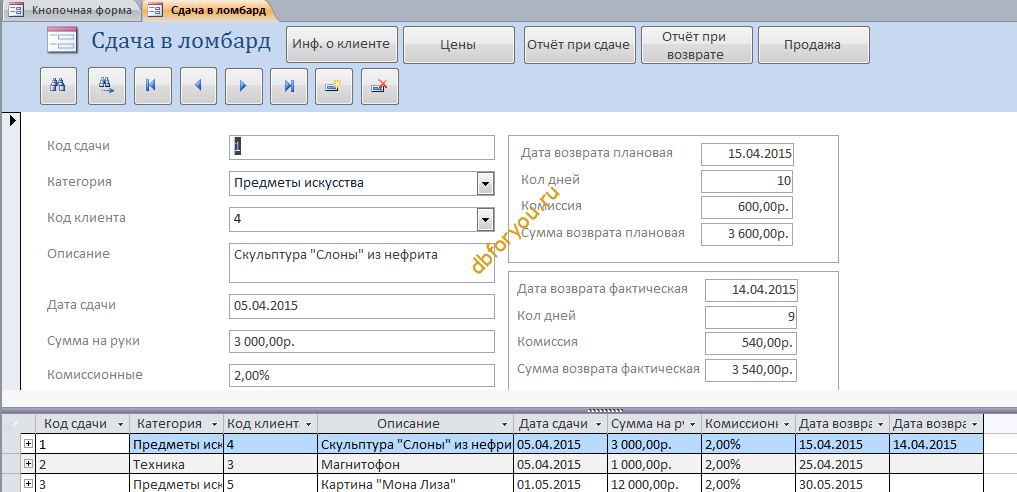Screen dimensions: 1017x492
Task: Select the Сдача в ломбард tab
Action: [x=210, y=10]
